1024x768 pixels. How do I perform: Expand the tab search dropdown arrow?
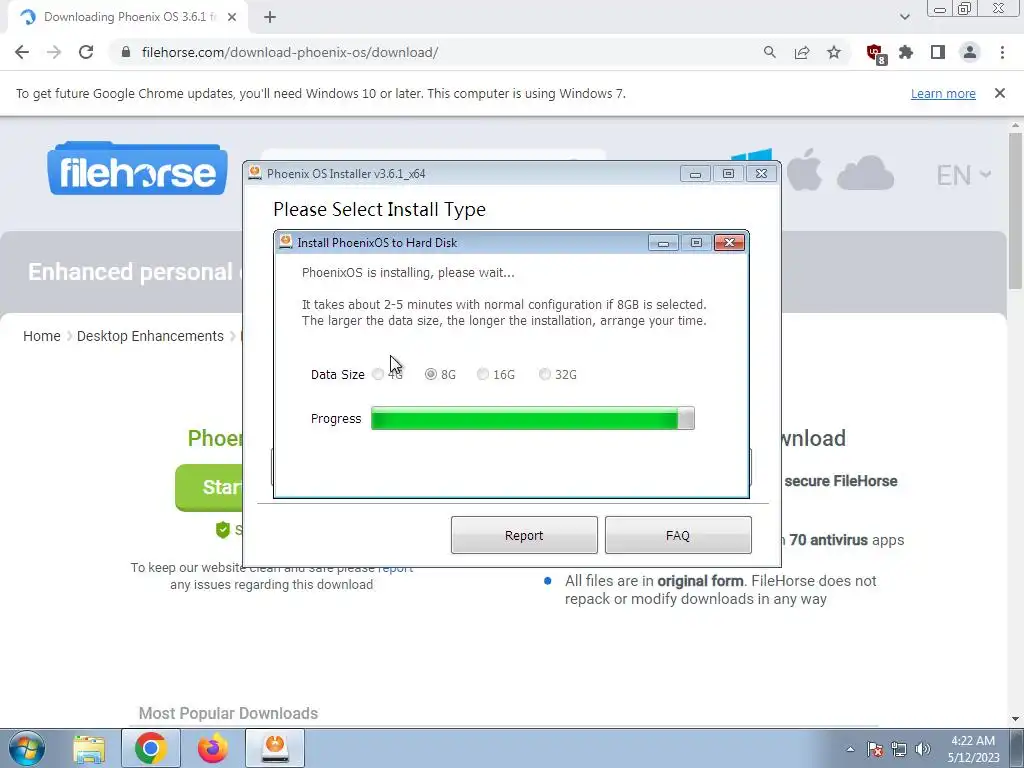point(904,17)
